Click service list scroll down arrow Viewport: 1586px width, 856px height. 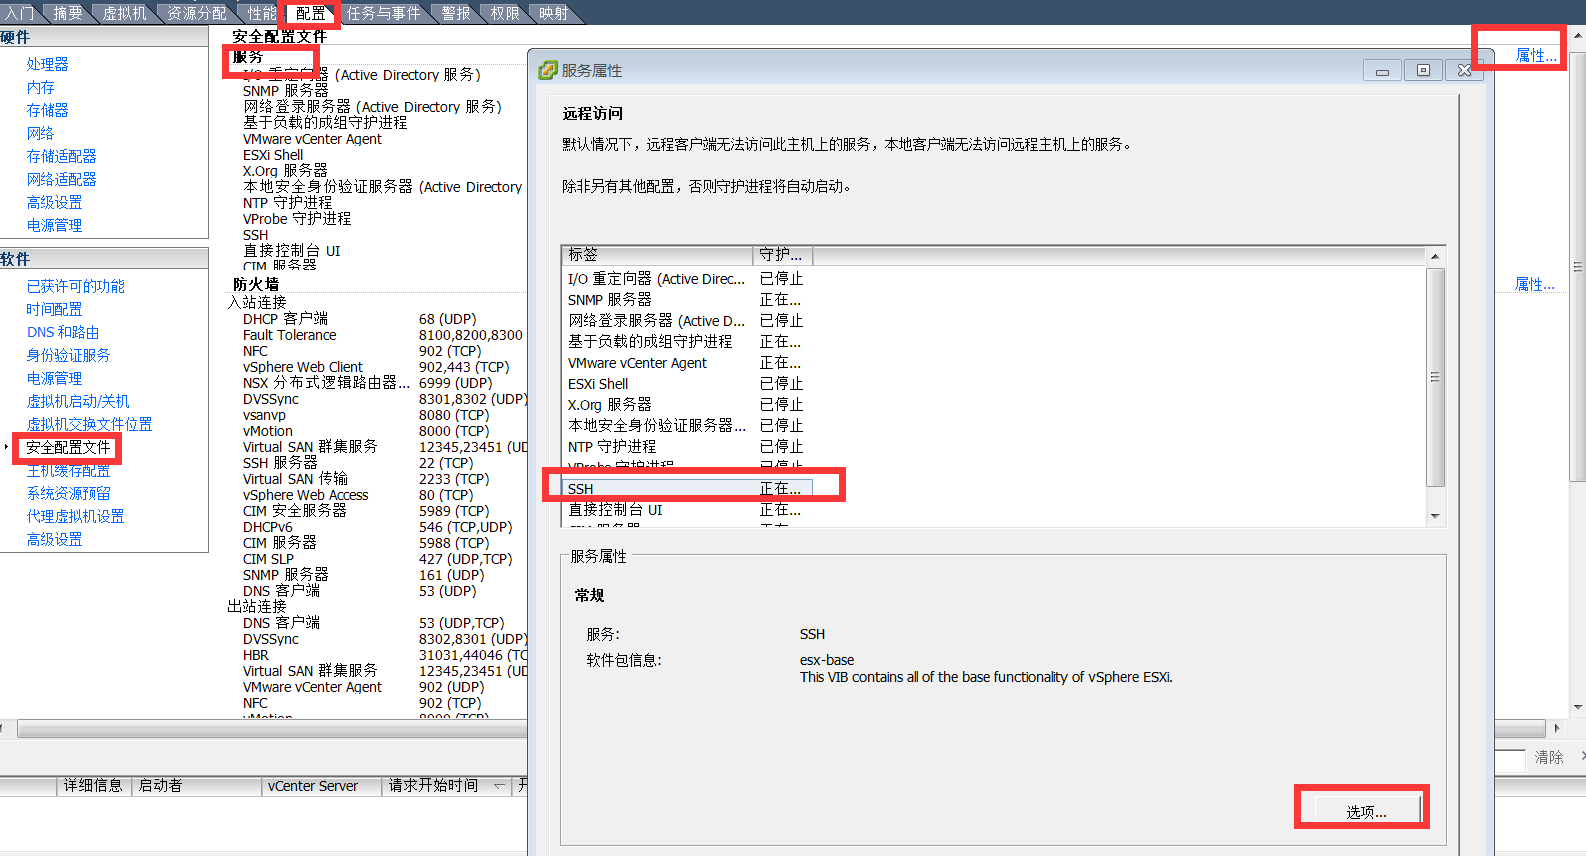click(1435, 516)
